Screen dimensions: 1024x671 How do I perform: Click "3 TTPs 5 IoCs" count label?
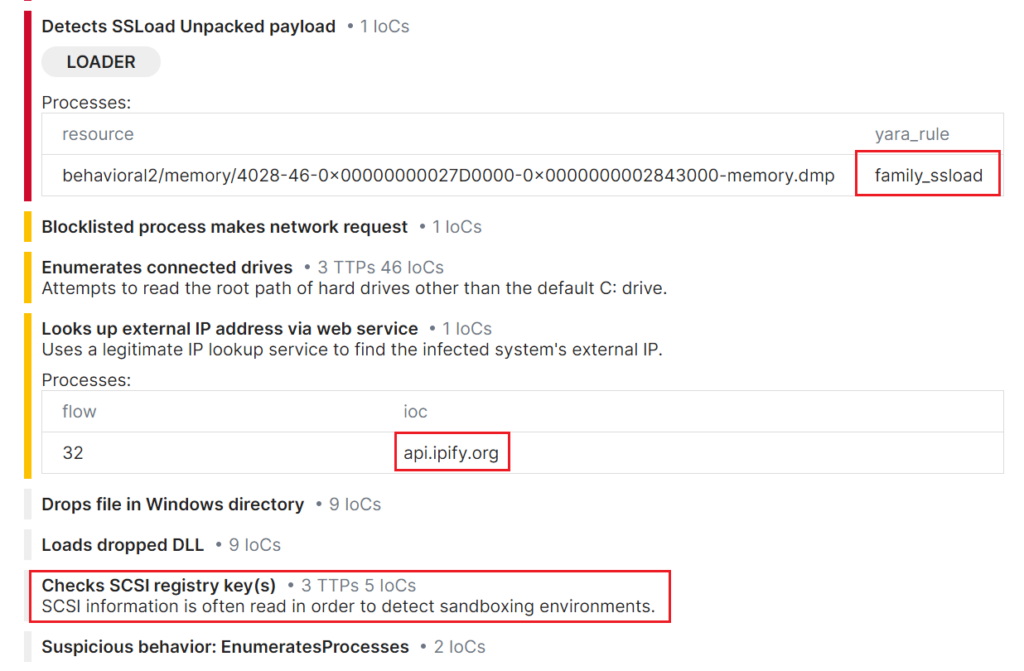(x=358, y=585)
